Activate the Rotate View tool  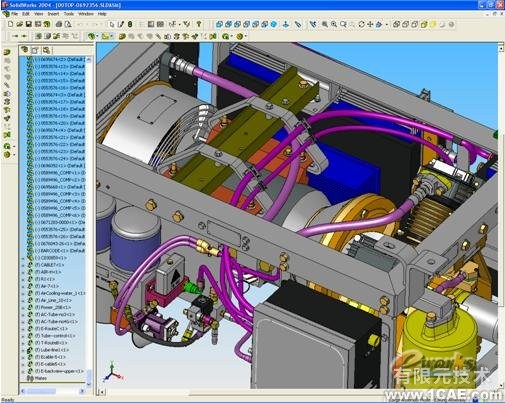pos(362,24)
